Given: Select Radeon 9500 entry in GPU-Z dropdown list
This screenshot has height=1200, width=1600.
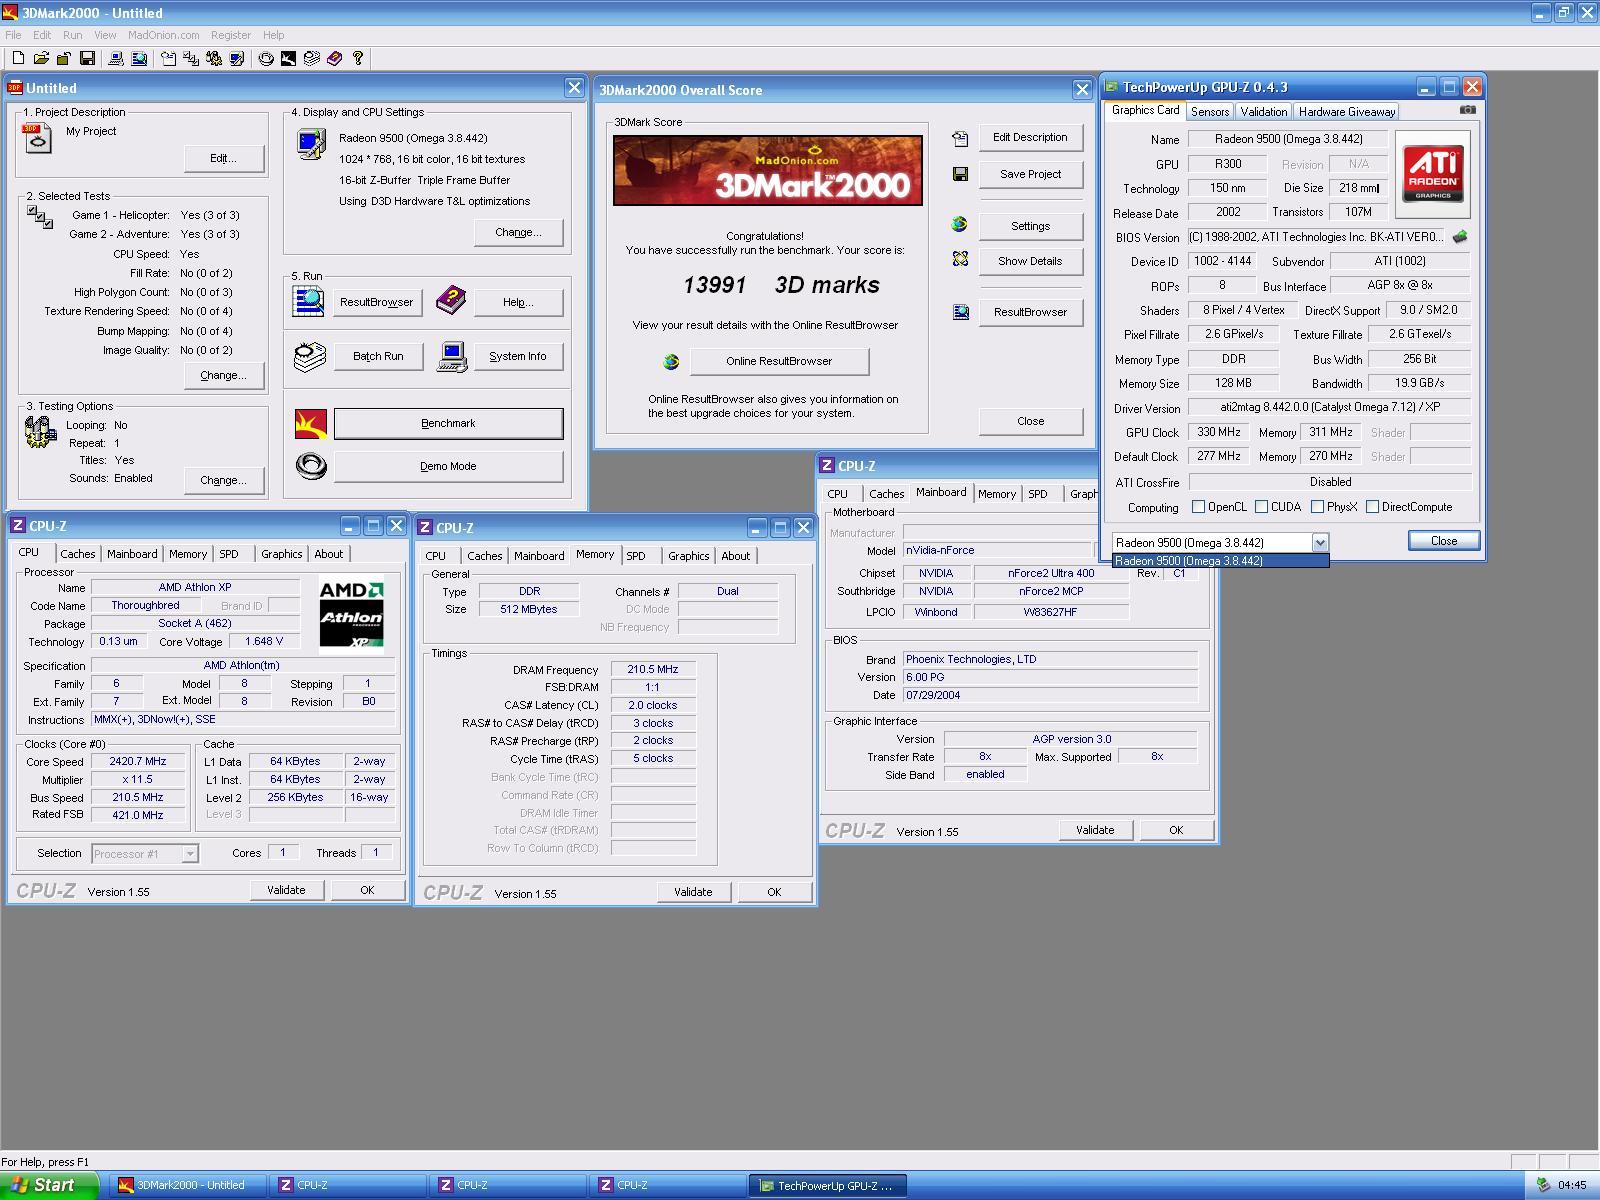Looking at the screenshot, I should (1220, 561).
